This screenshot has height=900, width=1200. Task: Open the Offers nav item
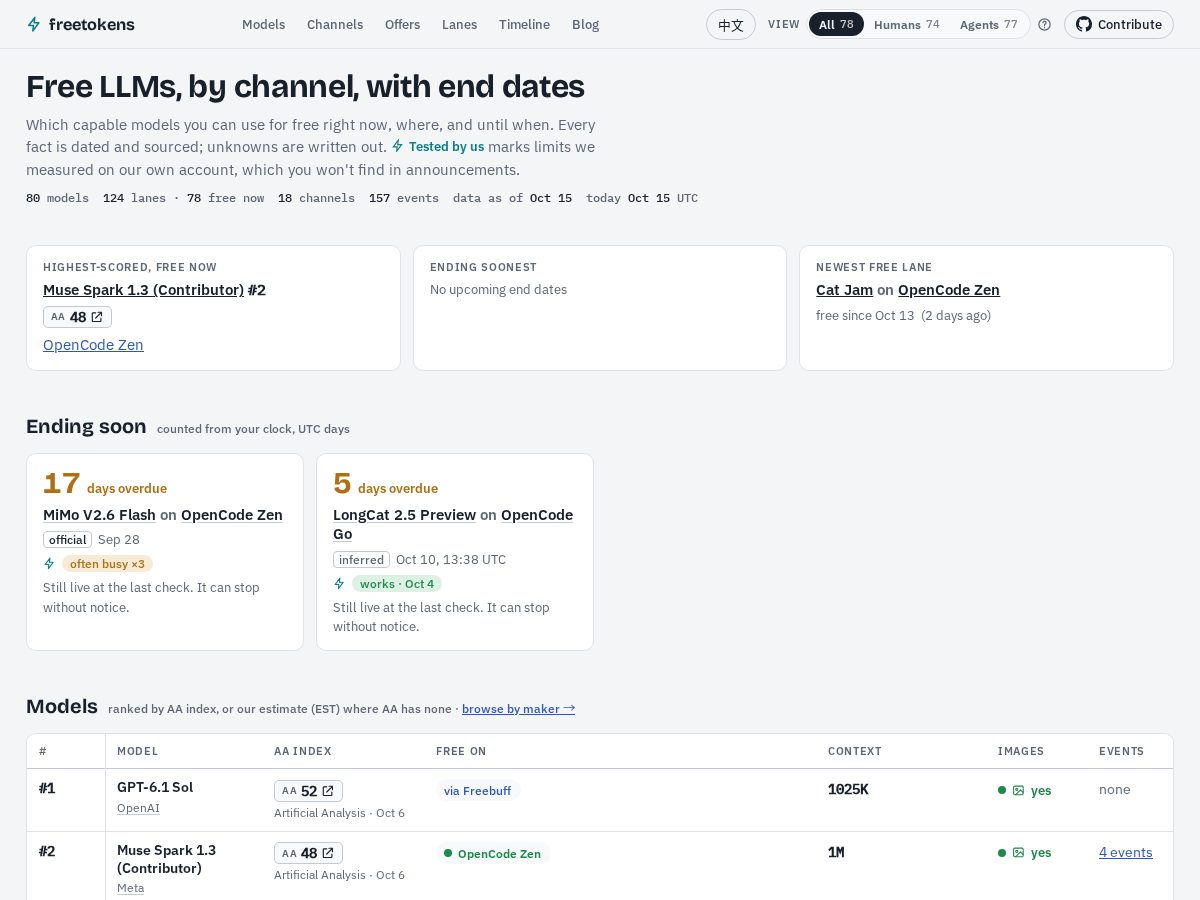click(x=402, y=24)
